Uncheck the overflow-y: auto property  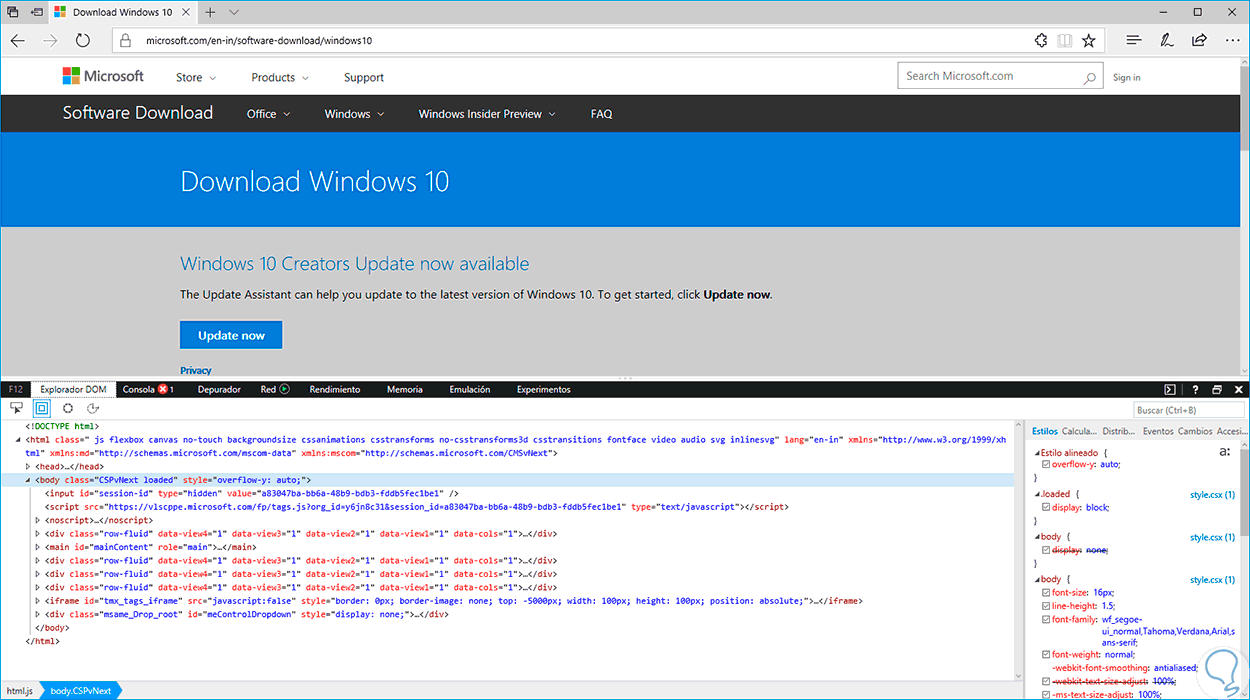[x=1046, y=465]
